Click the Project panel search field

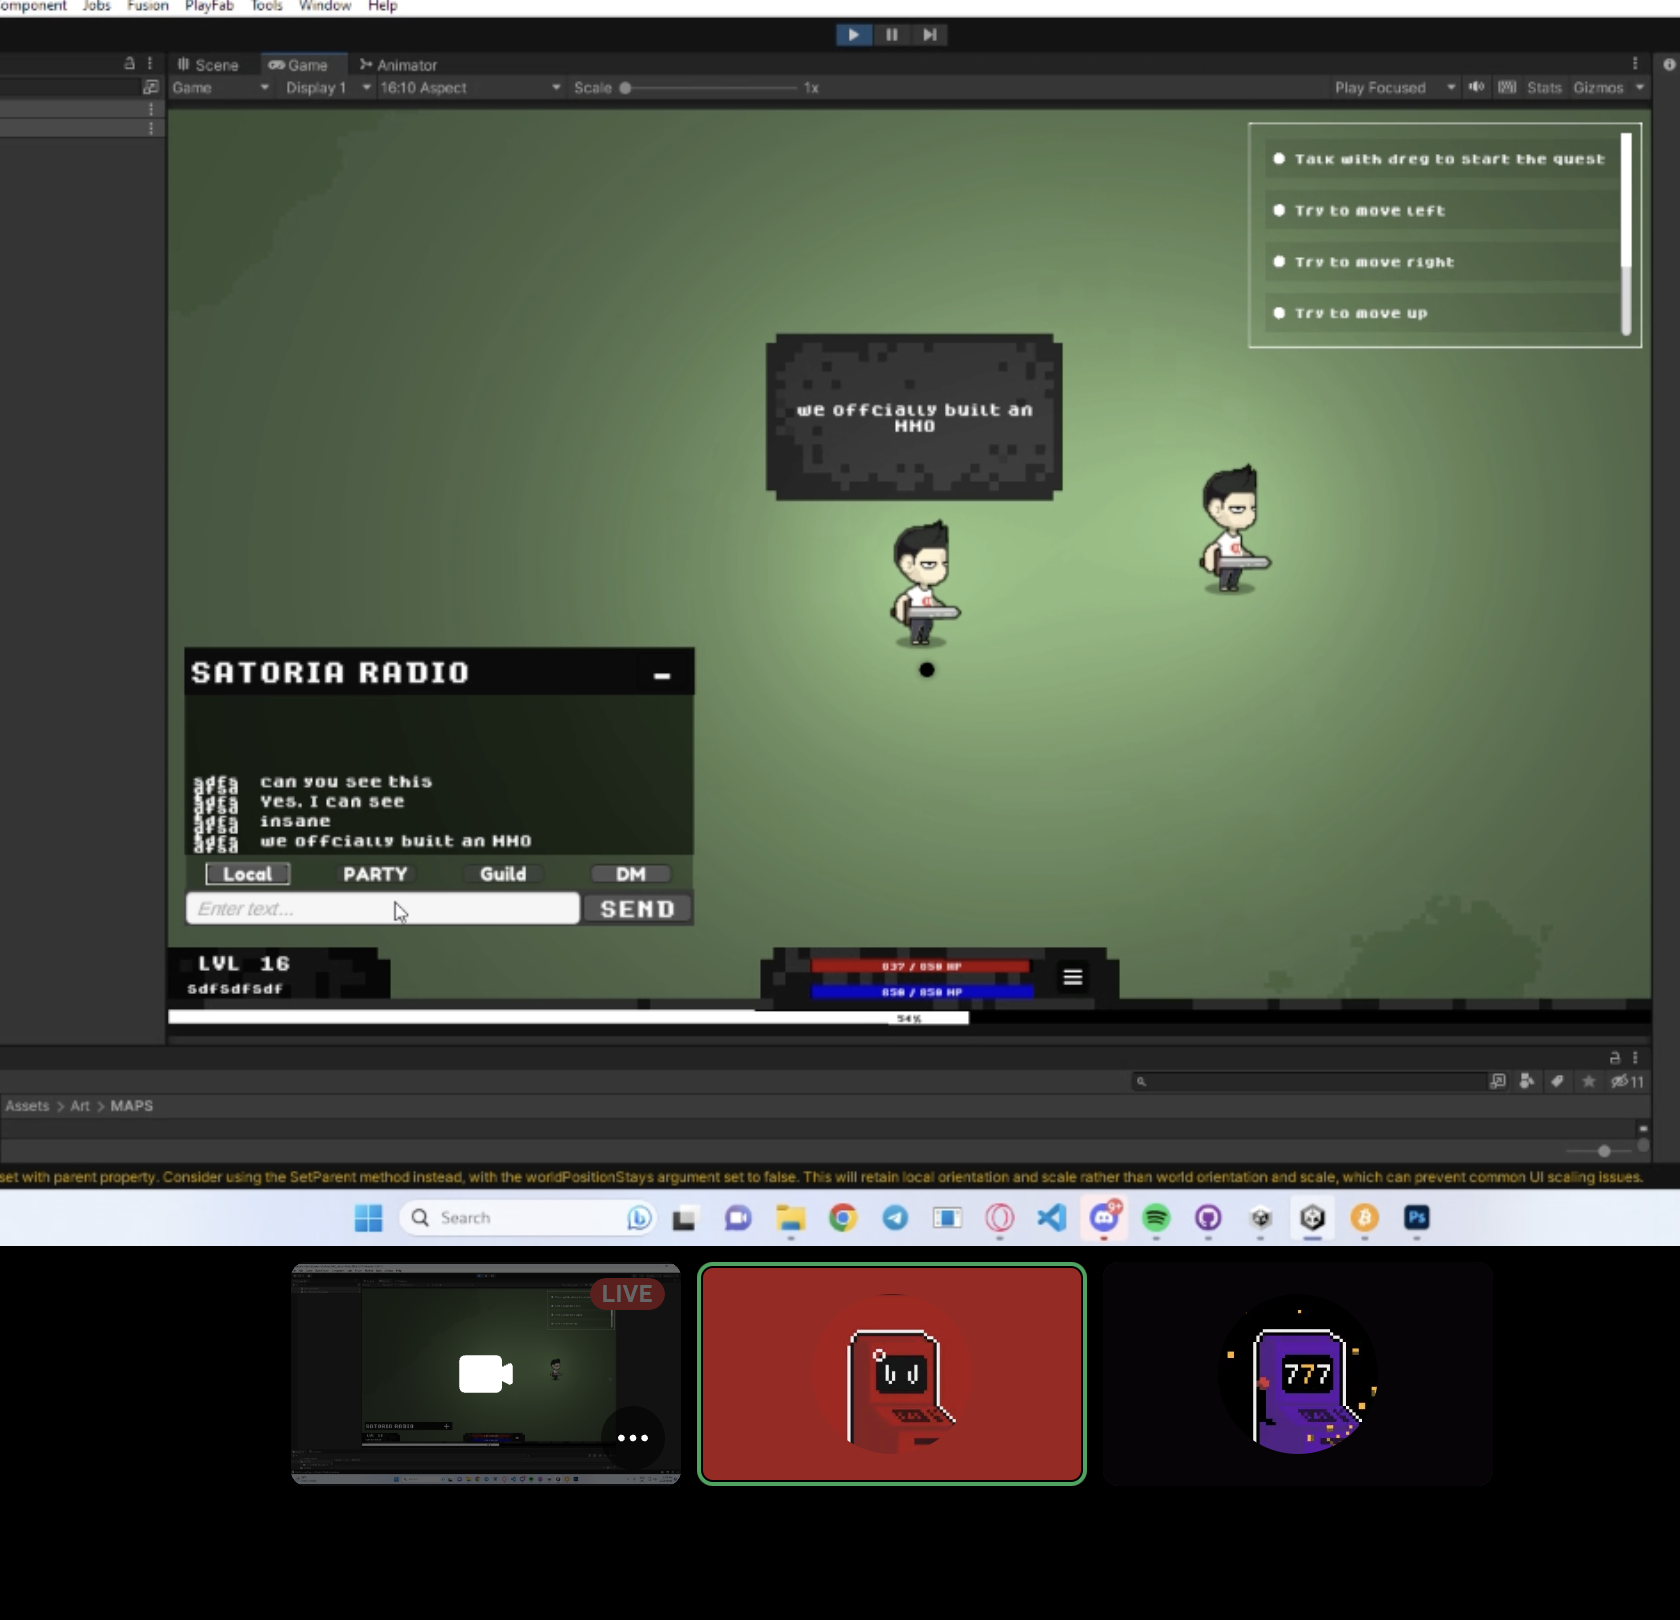pos(1309,1081)
